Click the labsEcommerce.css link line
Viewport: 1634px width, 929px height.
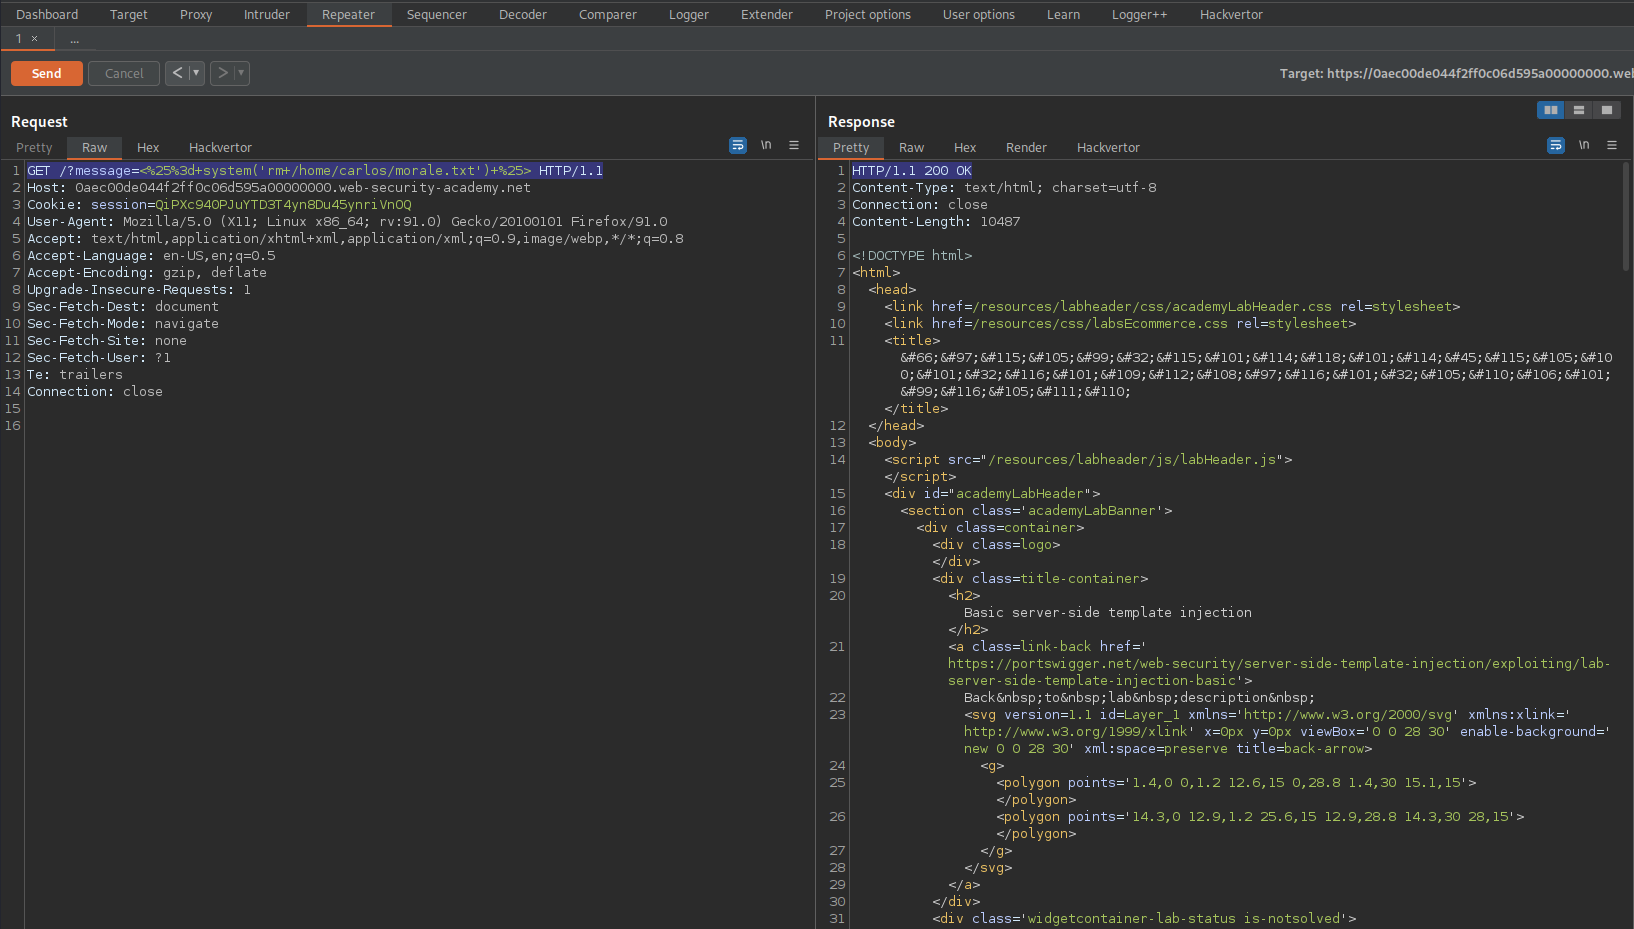click(1120, 323)
